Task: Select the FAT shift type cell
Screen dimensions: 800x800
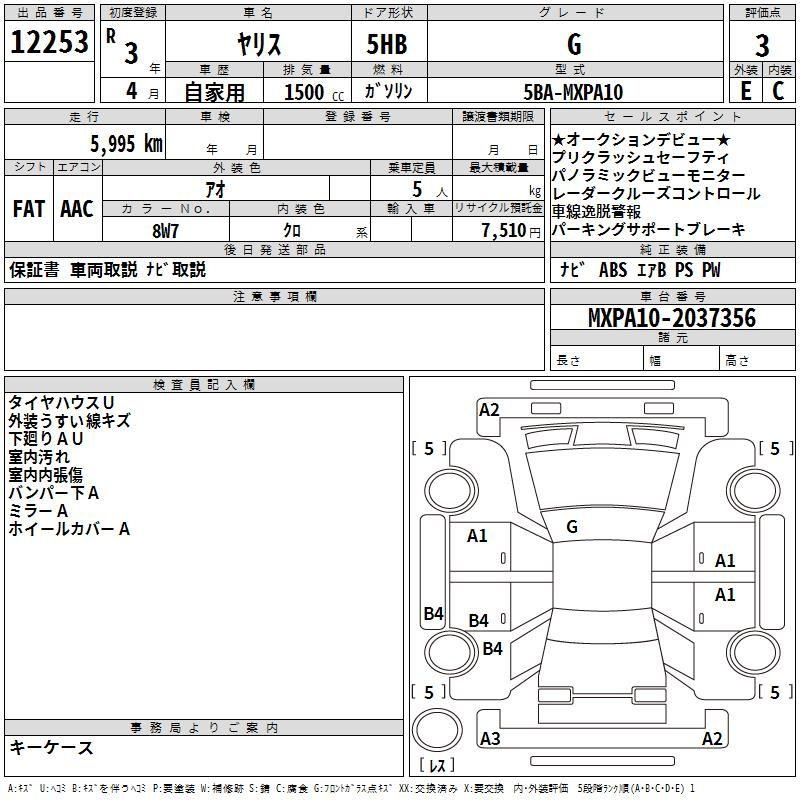Action: click(28, 209)
